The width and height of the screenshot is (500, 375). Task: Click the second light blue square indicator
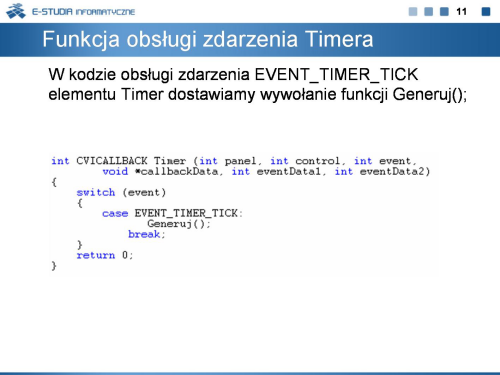(x=428, y=12)
